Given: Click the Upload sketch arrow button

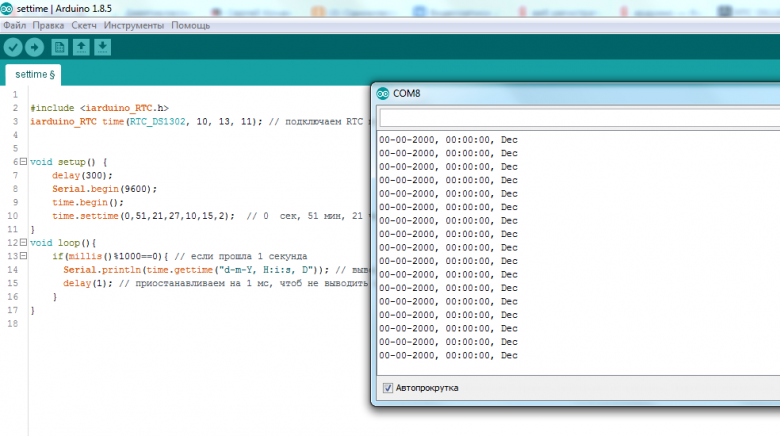Looking at the screenshot, I should coord(34,47).
